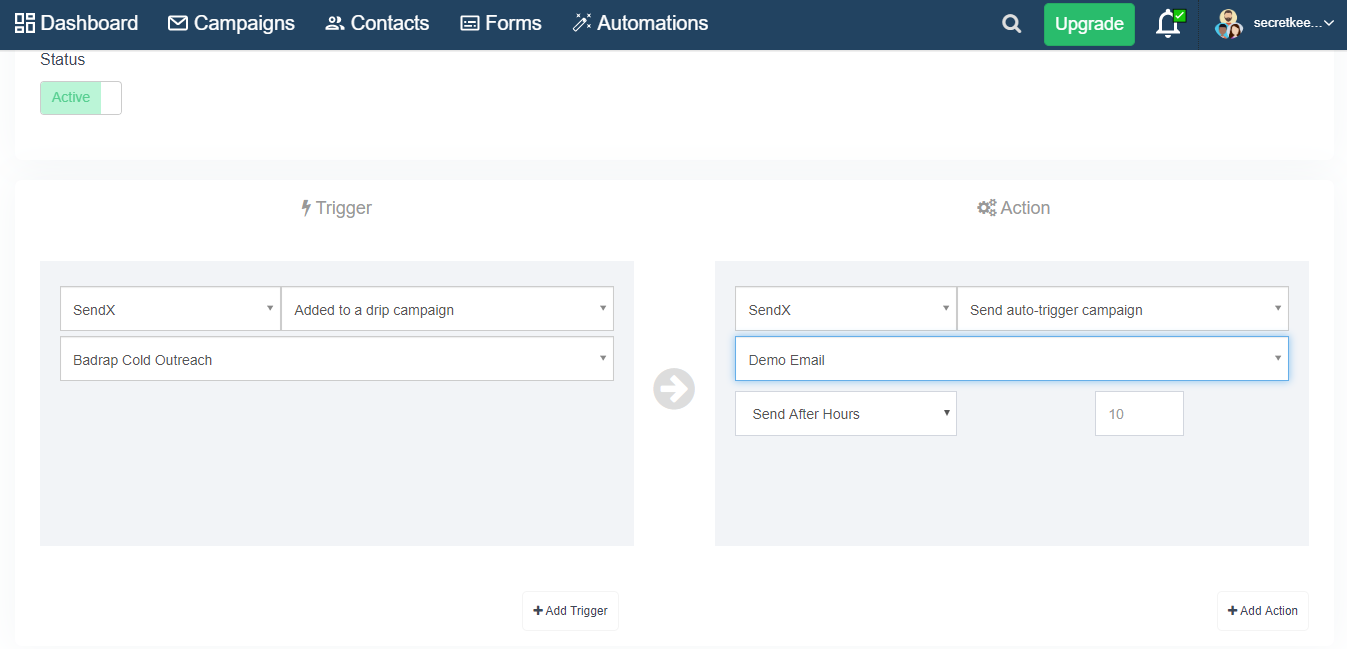Viewport: 1347px width, 649px height.
Task: Go to the Campaigns menu
Action: click(x=231, y=23)
